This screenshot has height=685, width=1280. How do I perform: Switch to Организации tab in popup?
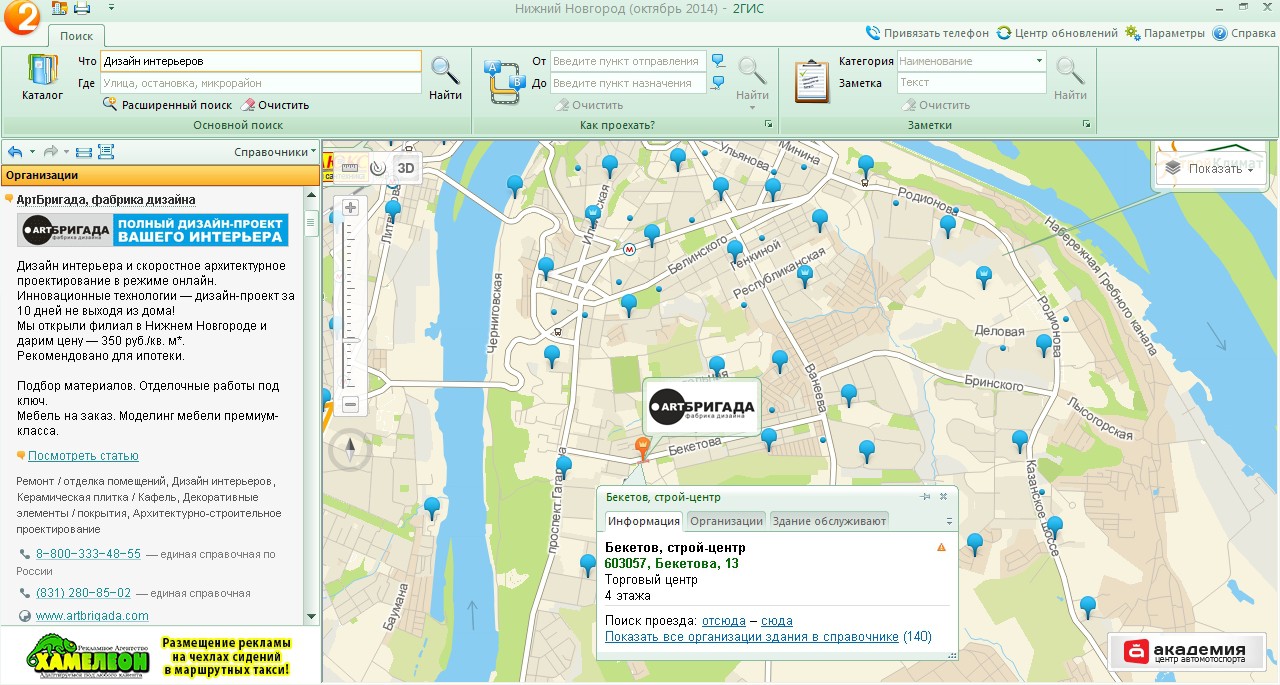point(726,520)
